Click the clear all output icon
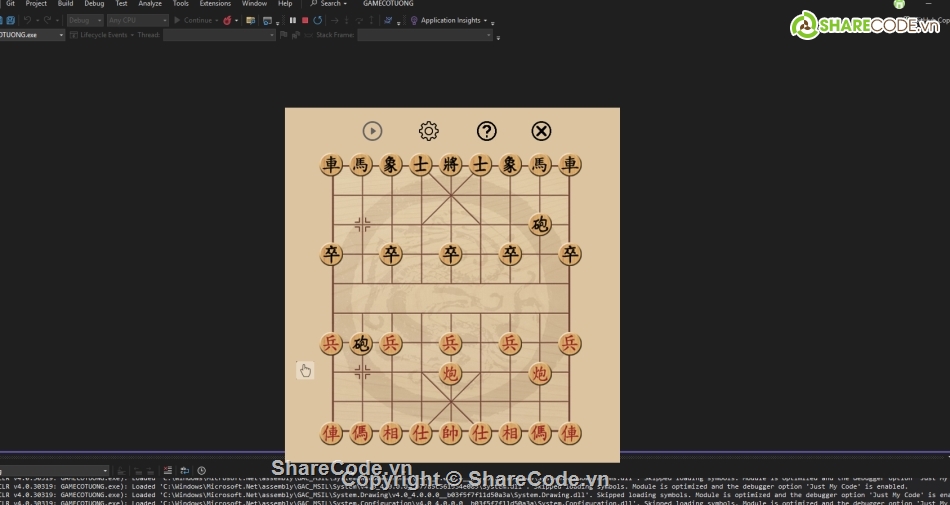Image resolution: width=950 pixels, height=505 pixels. click(168, 470)
